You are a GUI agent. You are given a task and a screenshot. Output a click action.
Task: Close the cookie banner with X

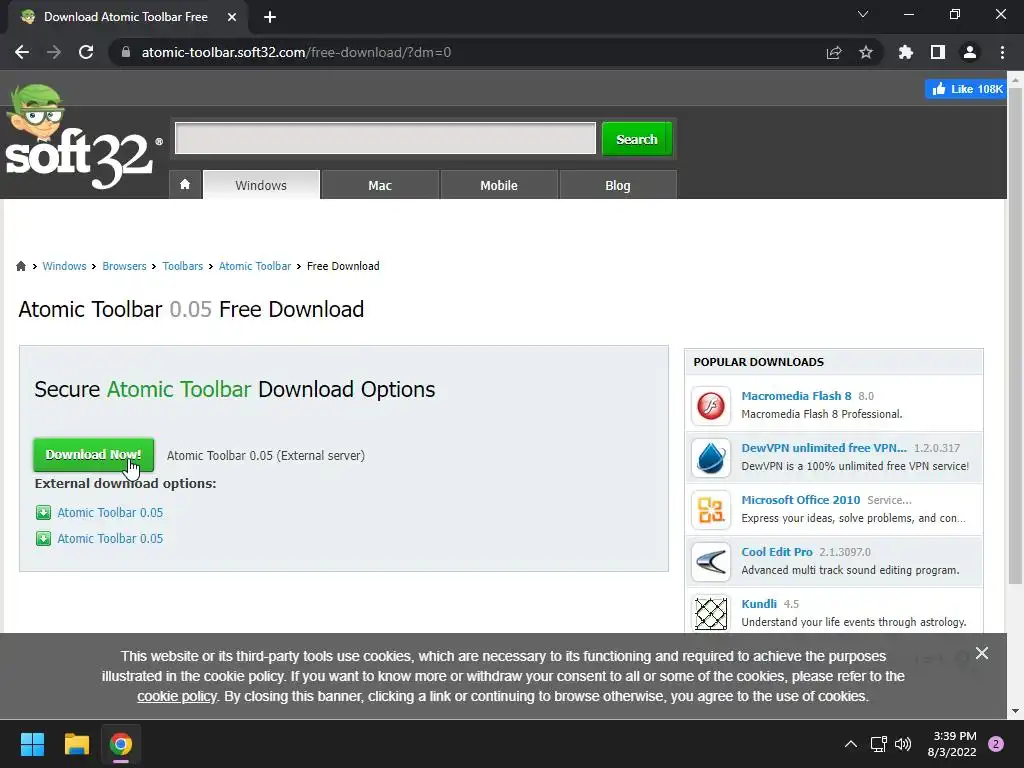(982, 653)
